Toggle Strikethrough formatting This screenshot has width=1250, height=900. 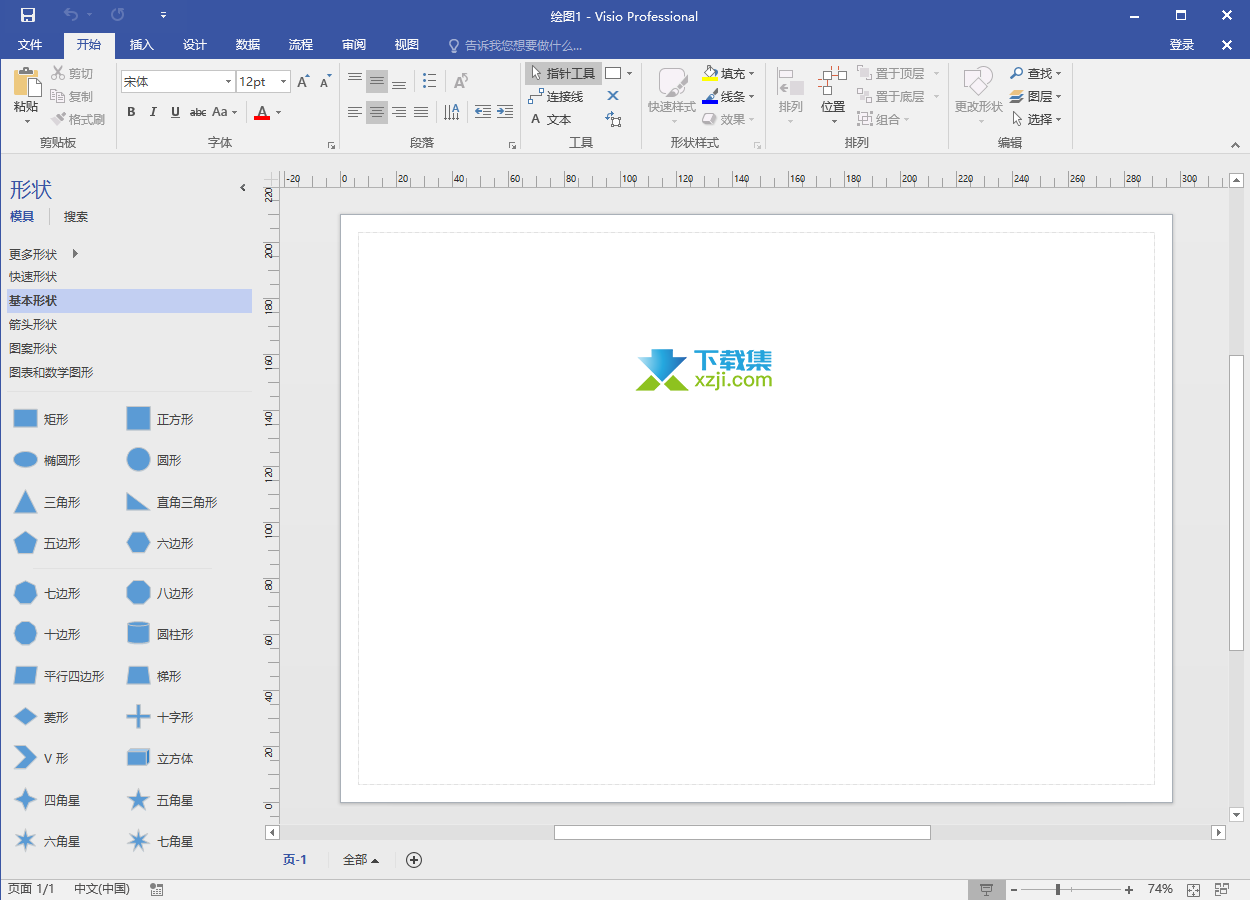(198, 112)
